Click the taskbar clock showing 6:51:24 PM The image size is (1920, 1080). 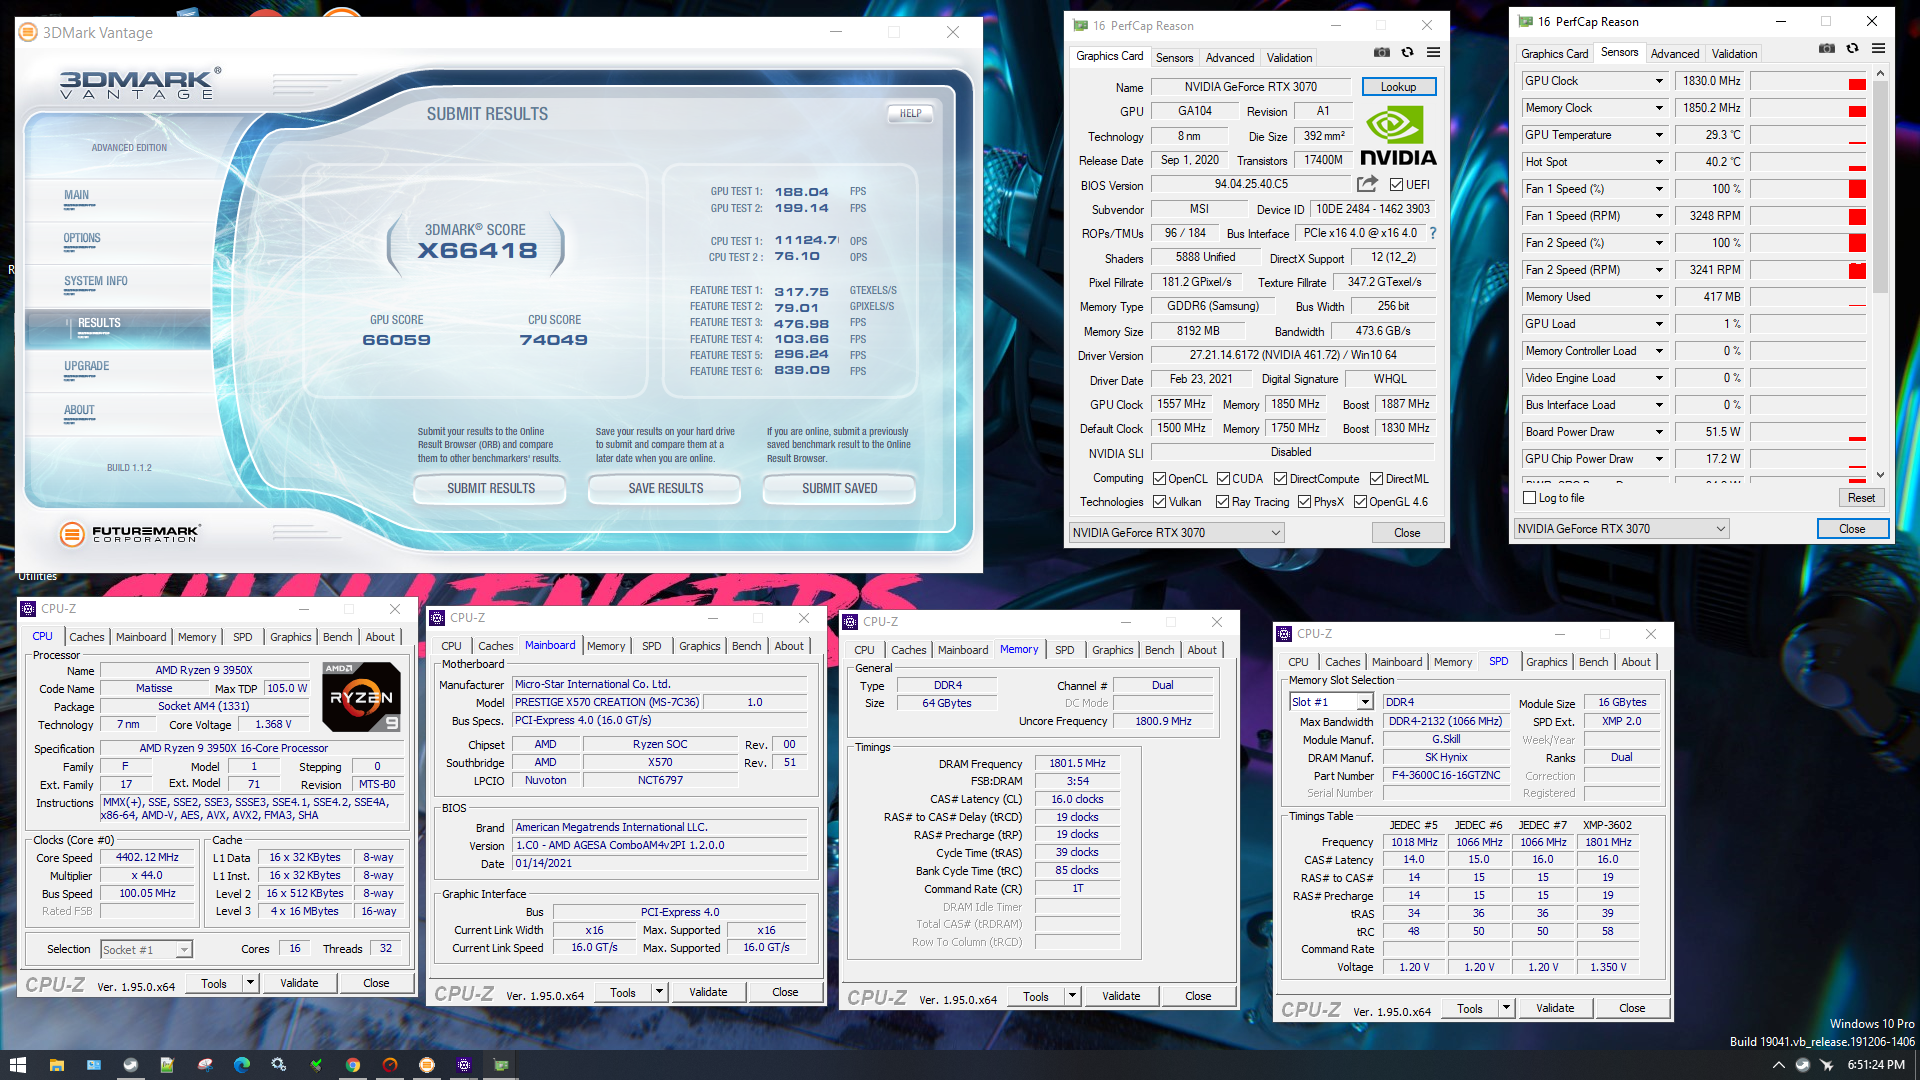1876,1065
